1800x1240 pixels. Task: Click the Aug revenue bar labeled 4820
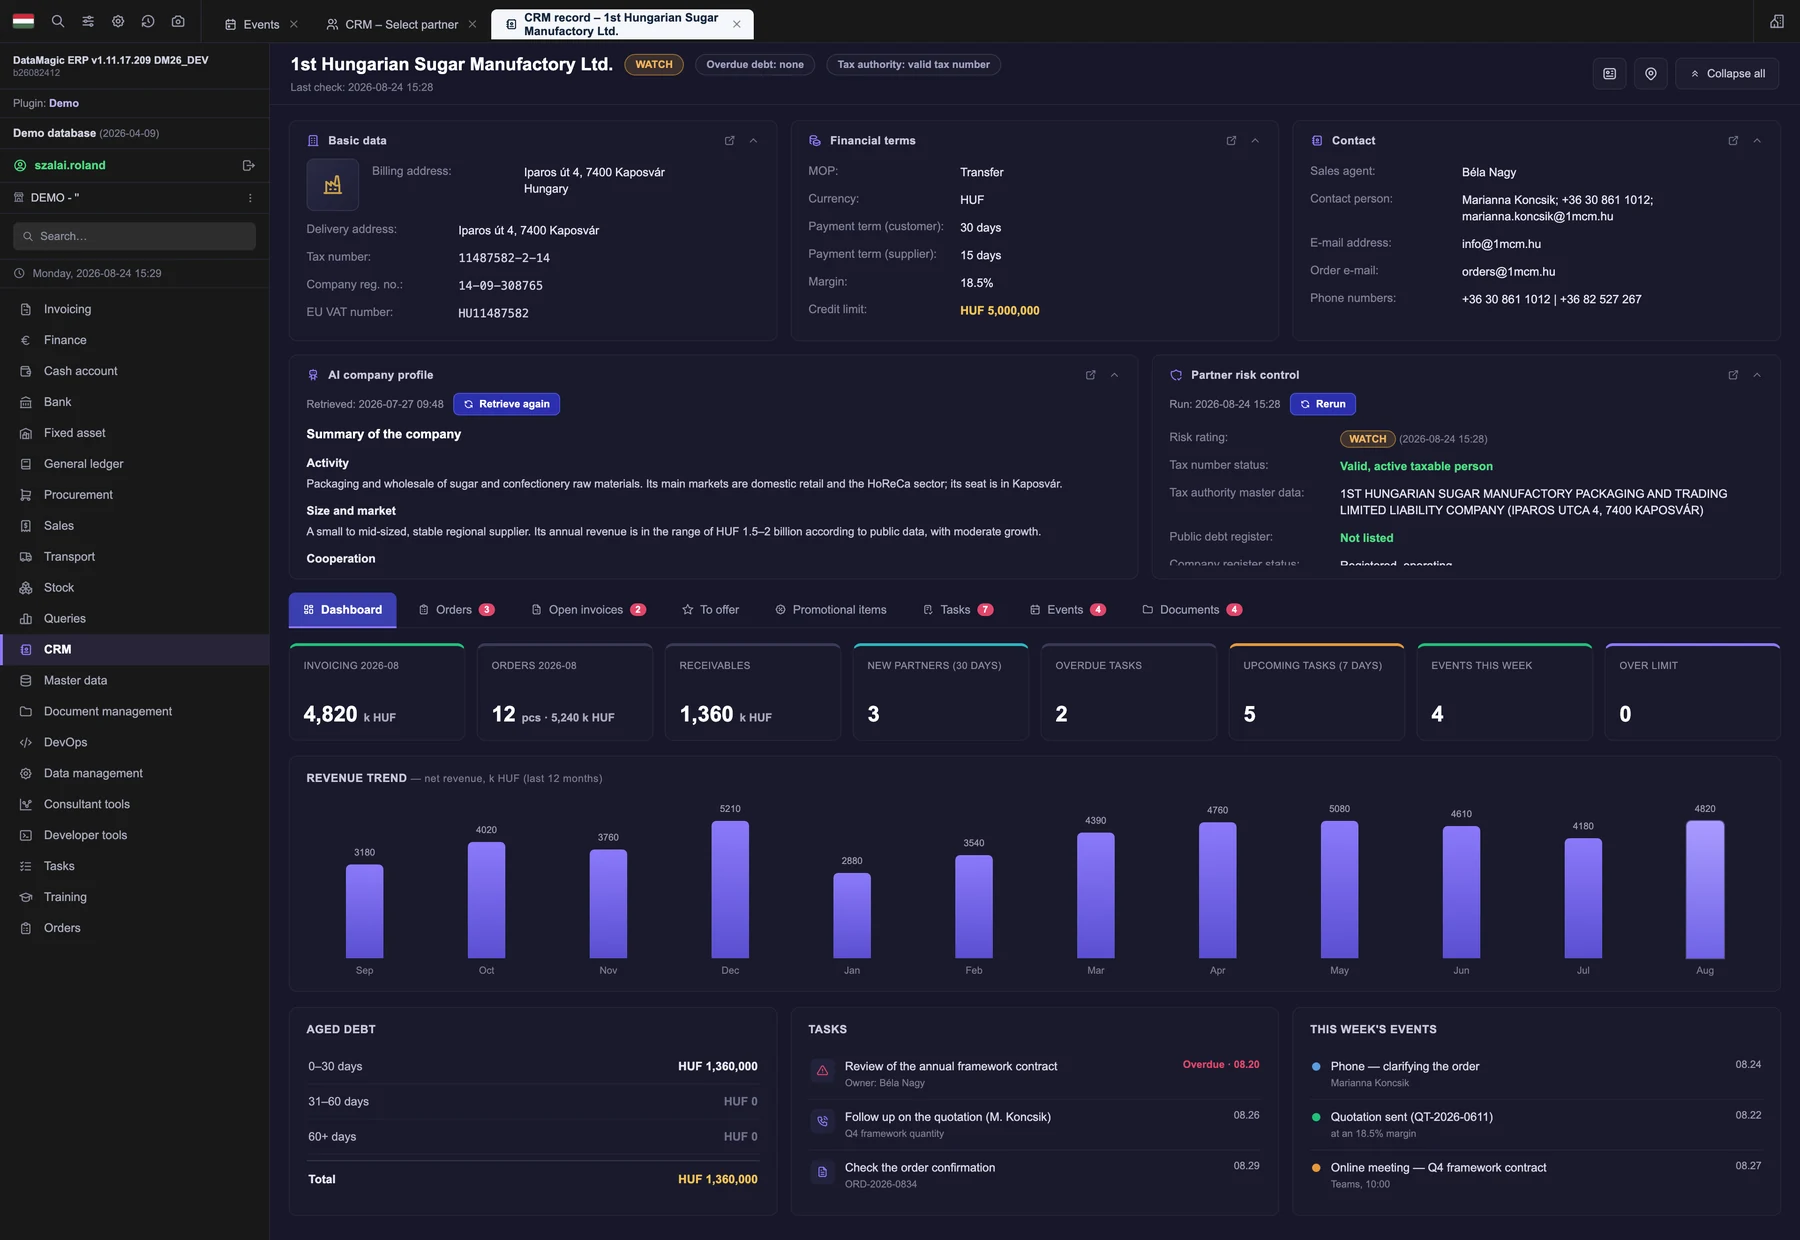[1705, 890]
